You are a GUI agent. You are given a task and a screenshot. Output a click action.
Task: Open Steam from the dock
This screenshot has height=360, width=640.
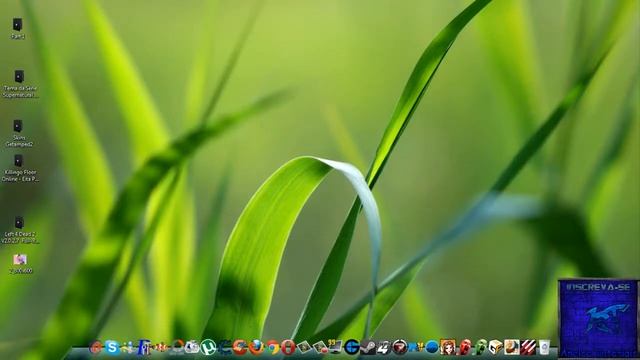click(x=369, y=347)
